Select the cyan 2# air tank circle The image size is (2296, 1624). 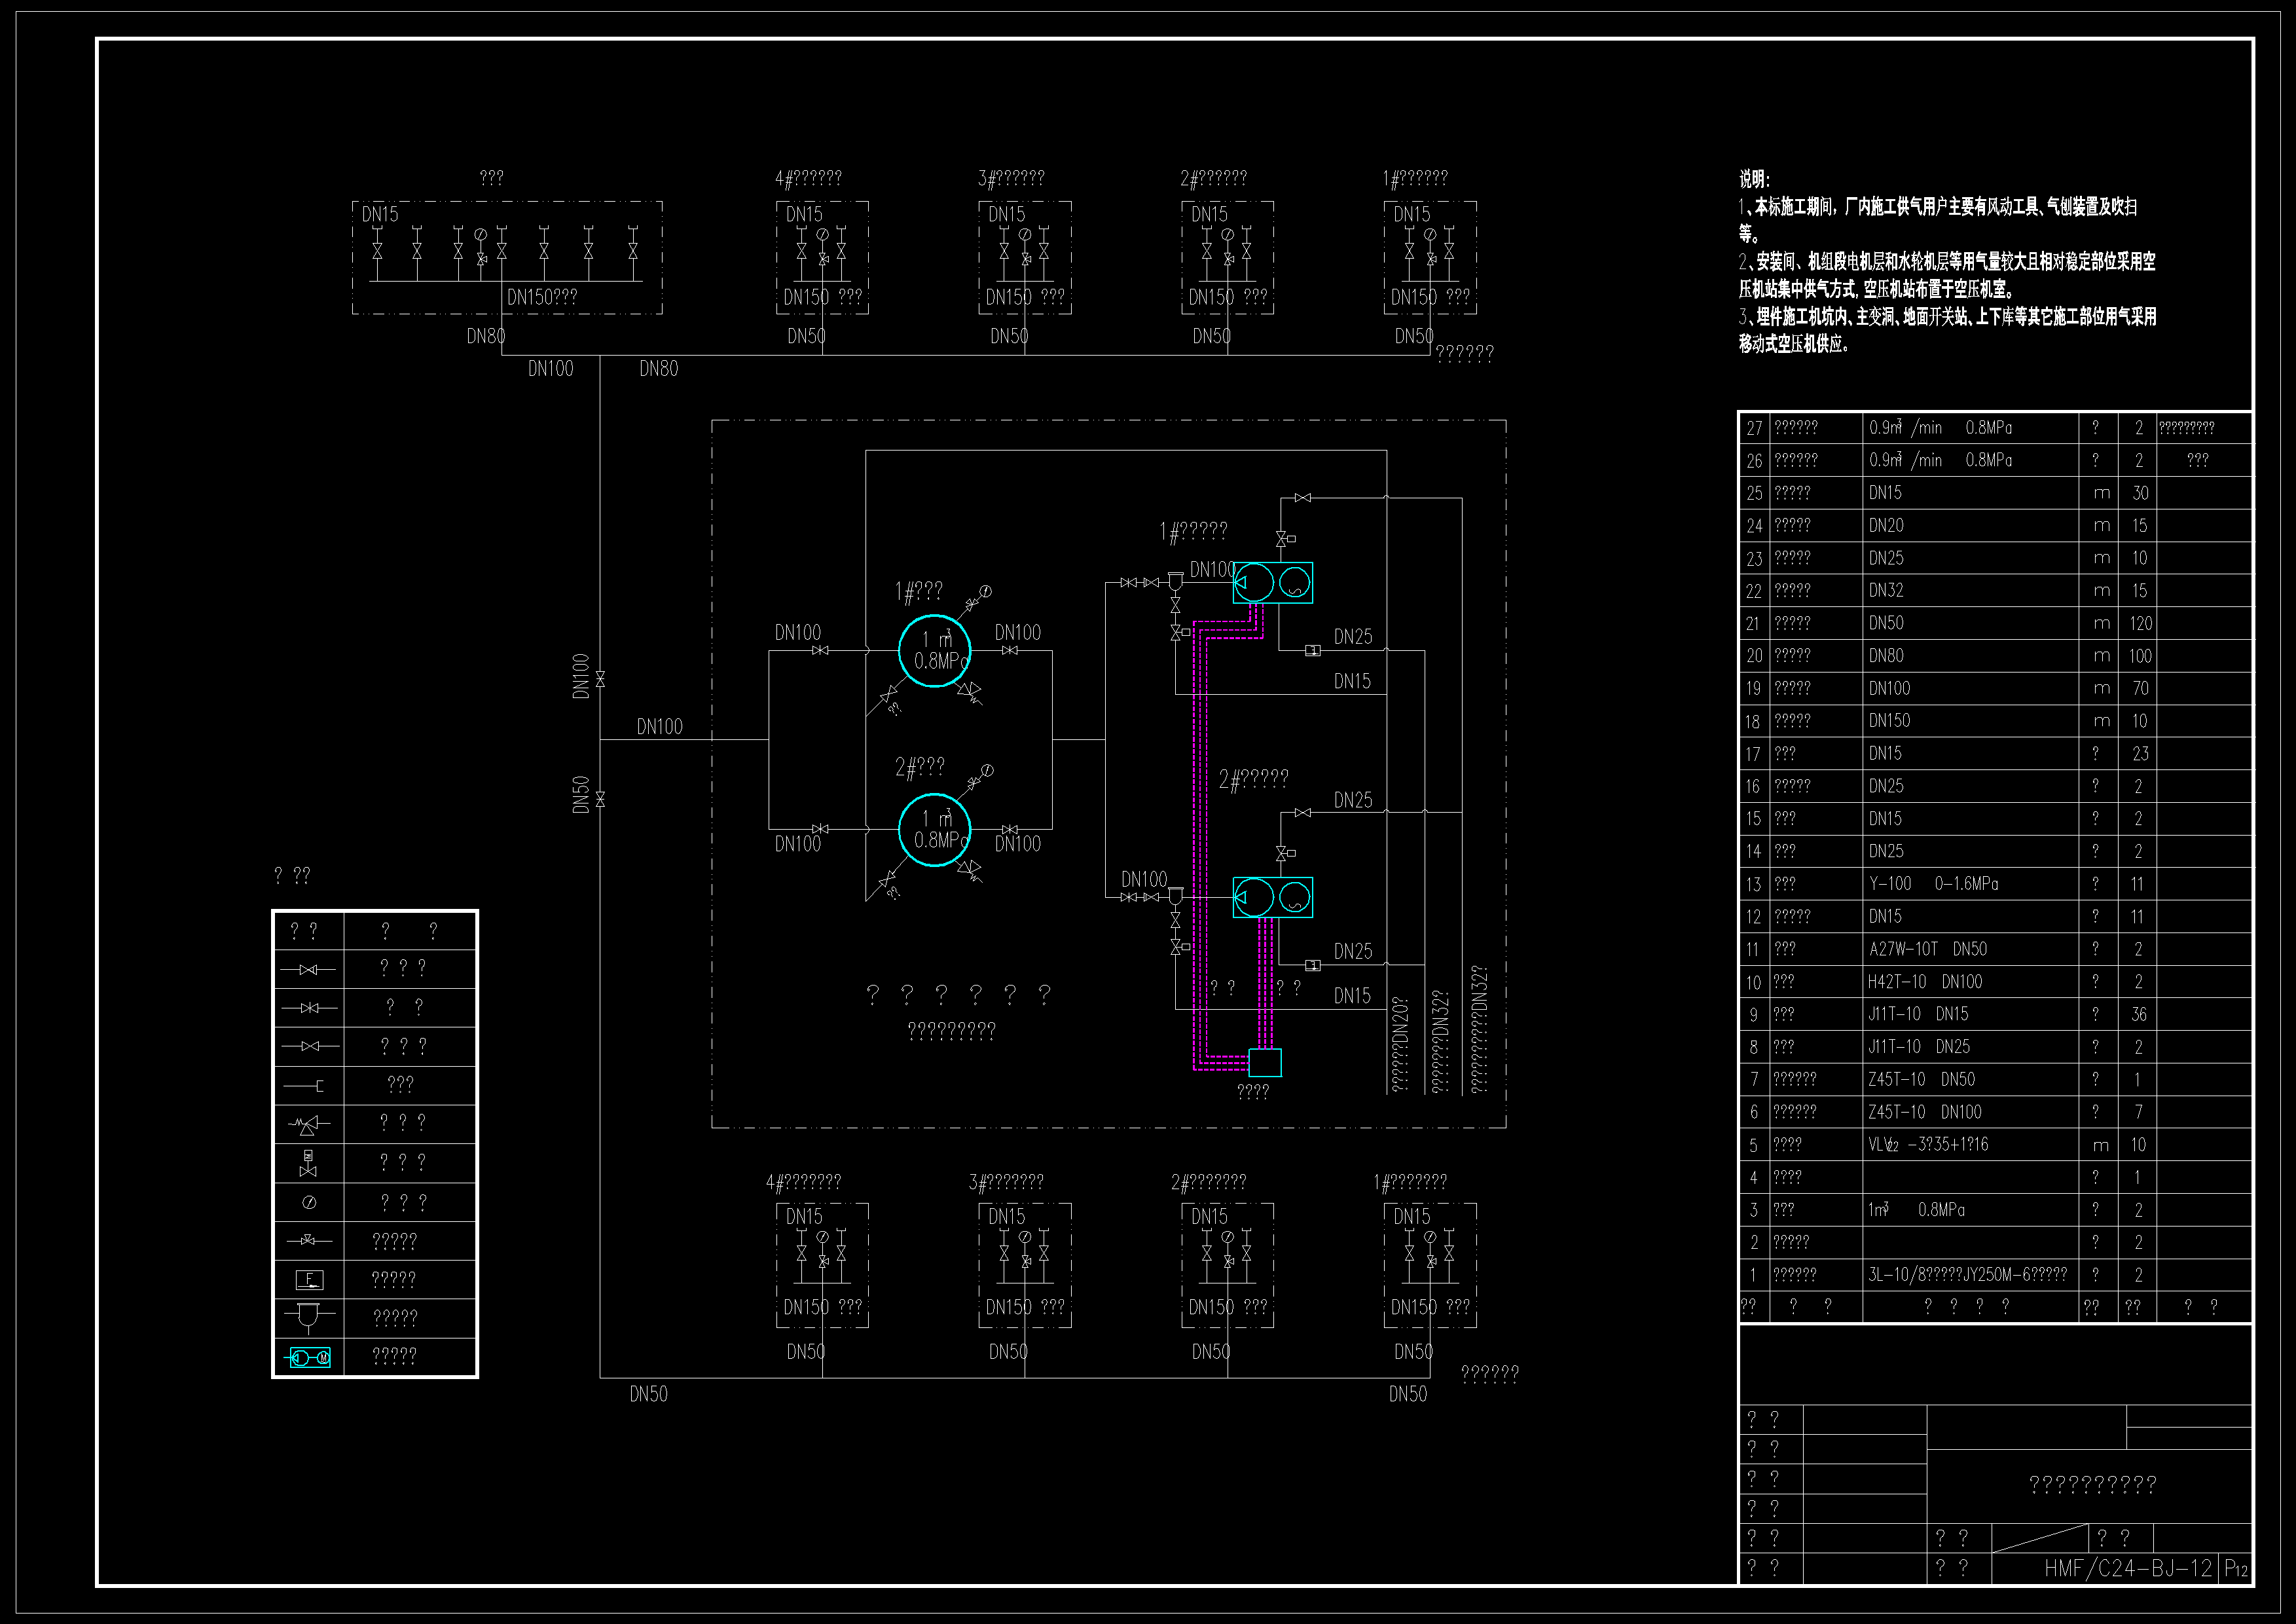pos(934,830)
